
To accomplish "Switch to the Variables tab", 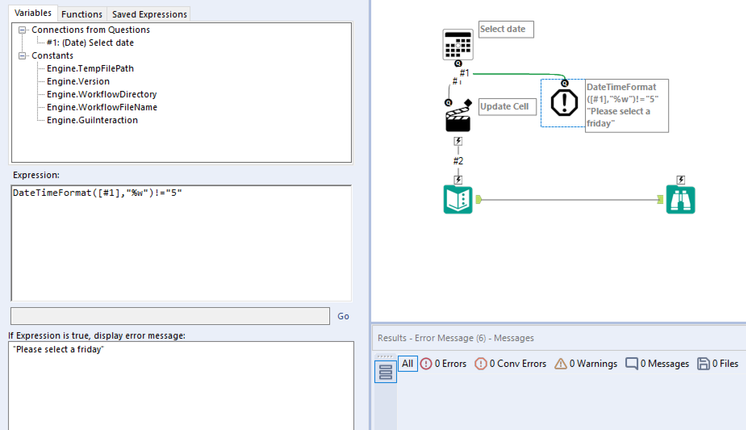I will pyautogui.click(x=33, y=13).
